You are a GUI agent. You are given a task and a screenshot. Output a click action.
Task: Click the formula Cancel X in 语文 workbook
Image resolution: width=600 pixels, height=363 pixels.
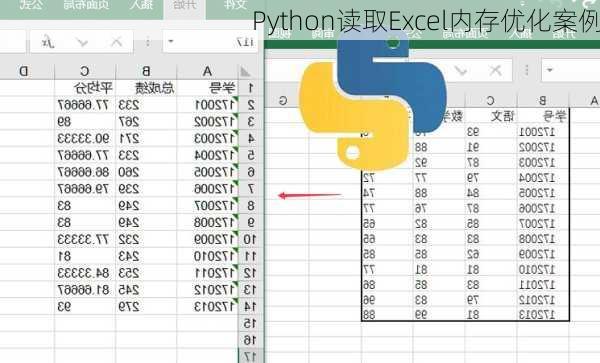(x=496, y=70)
